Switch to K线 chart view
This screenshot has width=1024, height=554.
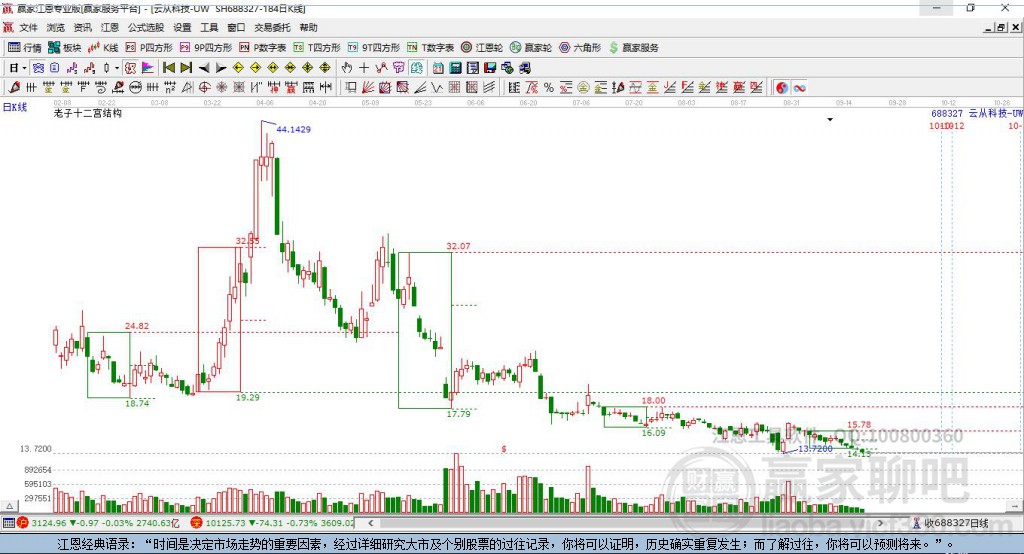click(103, 48)
